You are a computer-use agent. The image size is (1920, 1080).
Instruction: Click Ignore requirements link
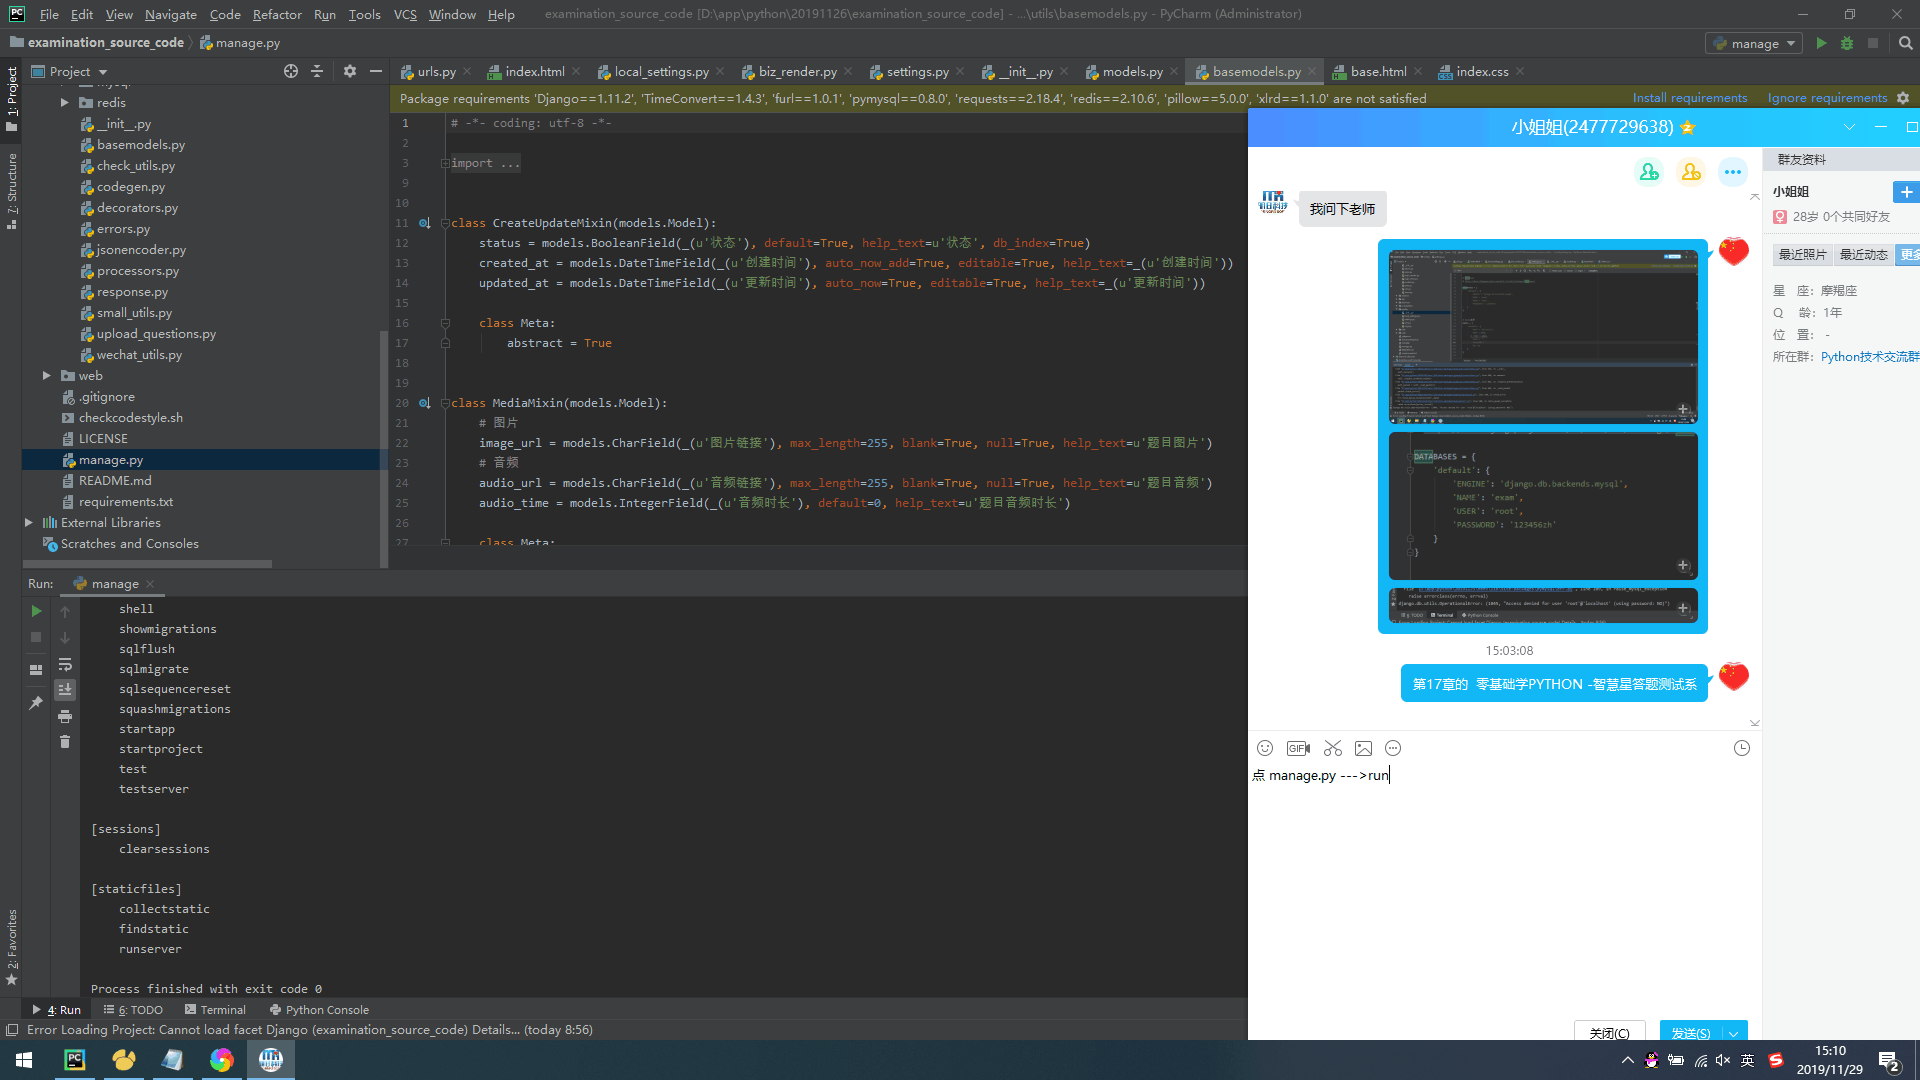[1827, 98]
